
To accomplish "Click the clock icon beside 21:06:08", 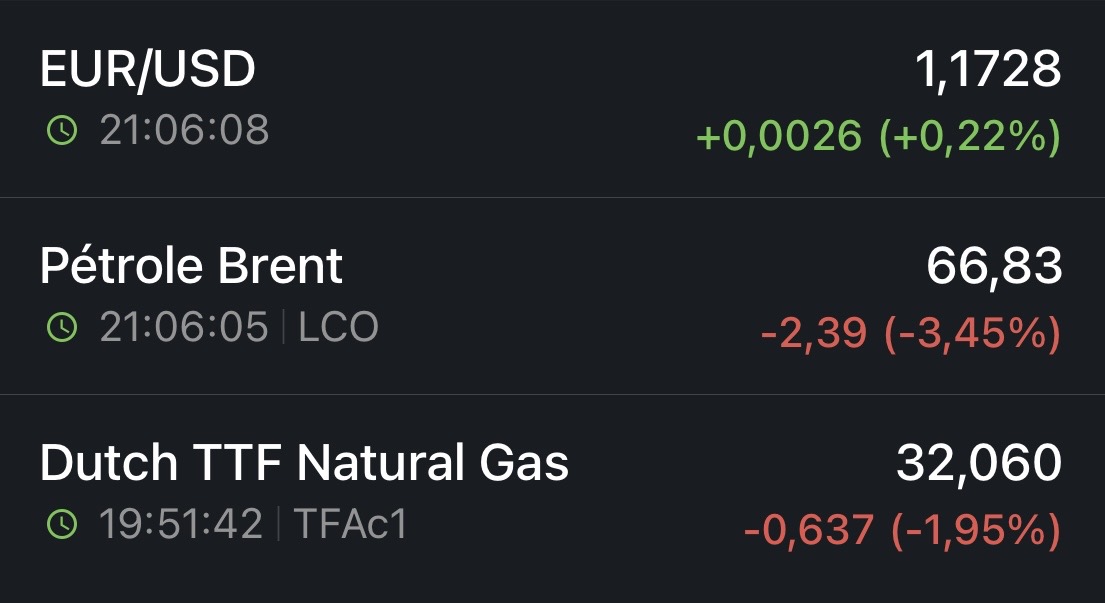I will click(x=62, y=130).
